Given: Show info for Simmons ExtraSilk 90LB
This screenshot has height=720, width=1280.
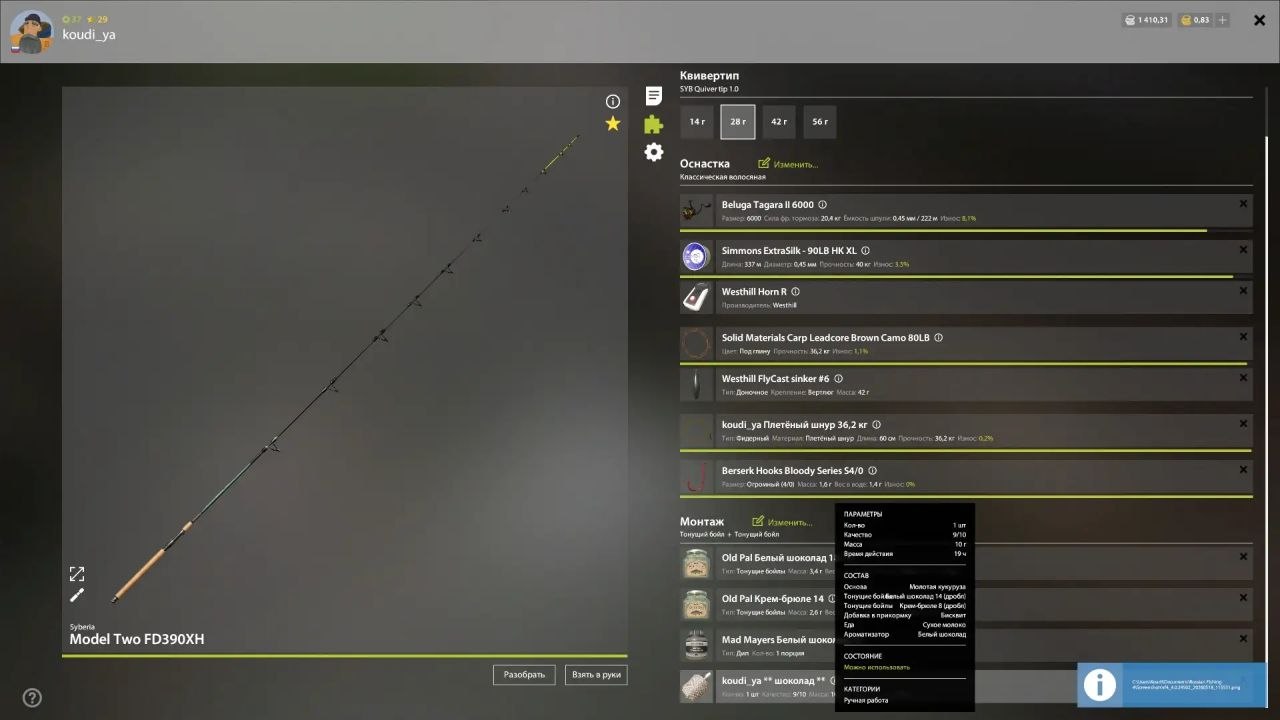Looking at the screenshot, I should point(866,251).
